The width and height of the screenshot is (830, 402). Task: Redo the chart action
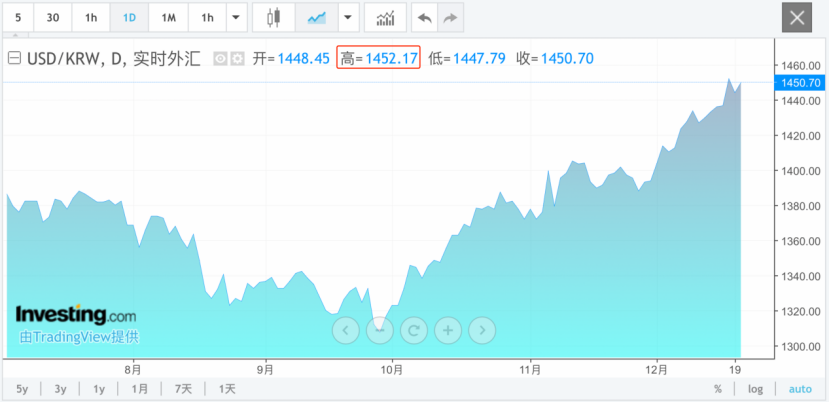[x=451, y=18]
